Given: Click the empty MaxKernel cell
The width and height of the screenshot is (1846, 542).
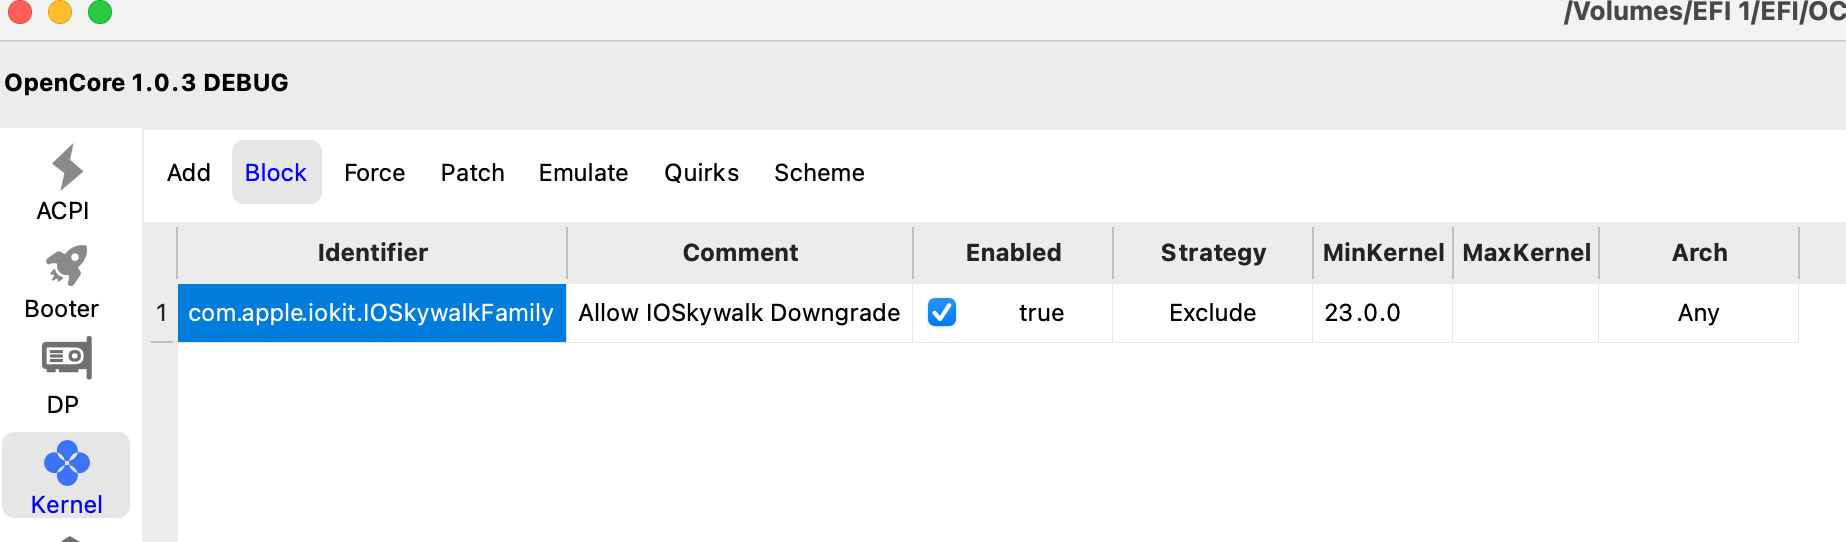Looking at the screenshot, I should pos(1525,313).
